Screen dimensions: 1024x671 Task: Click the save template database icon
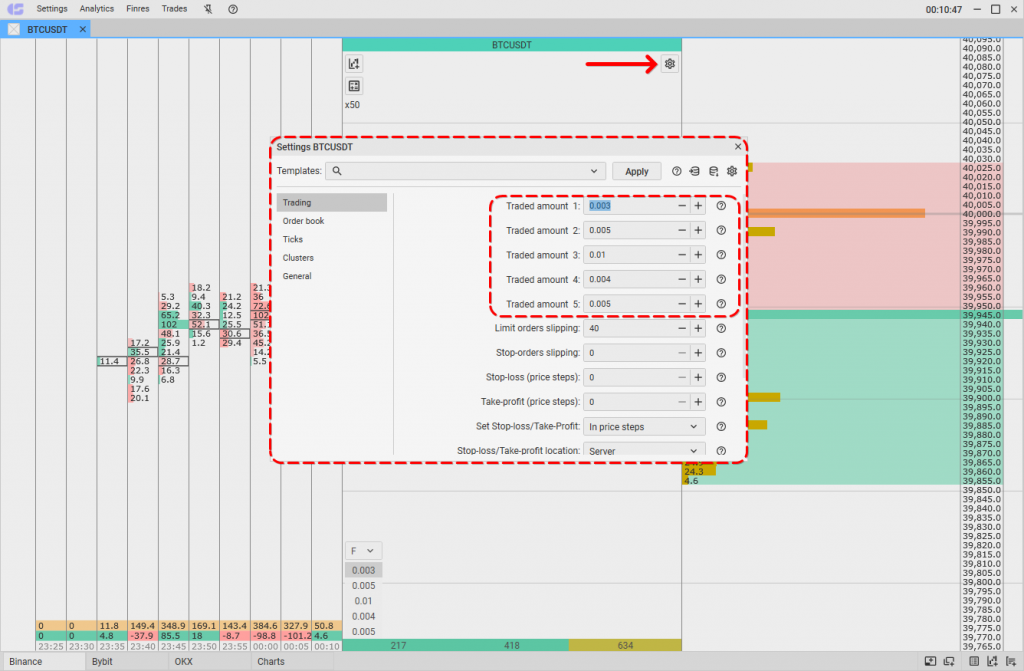713,171
